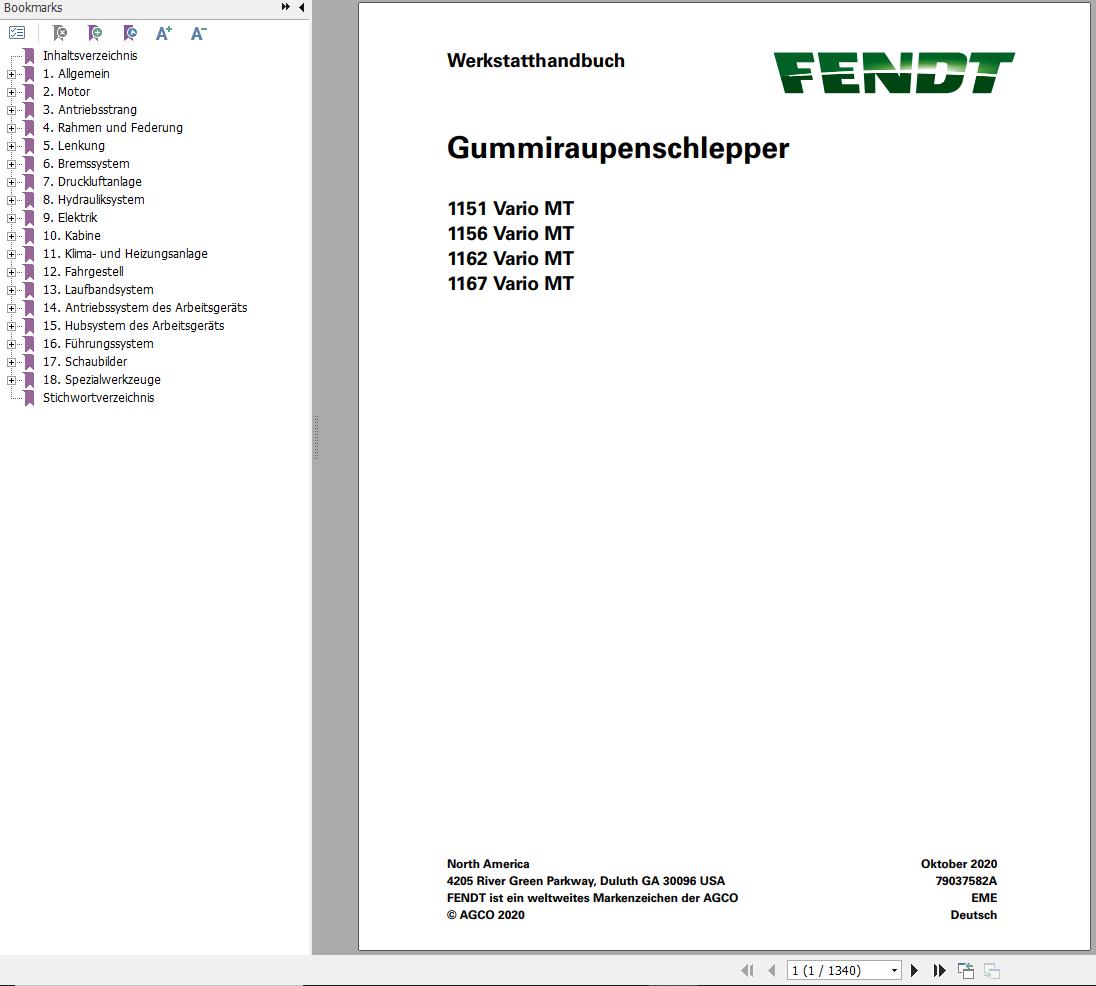Click the purple icon beside 18. Spezialwerkzeuge
The image size is (1096, 986).
[29, 379]
